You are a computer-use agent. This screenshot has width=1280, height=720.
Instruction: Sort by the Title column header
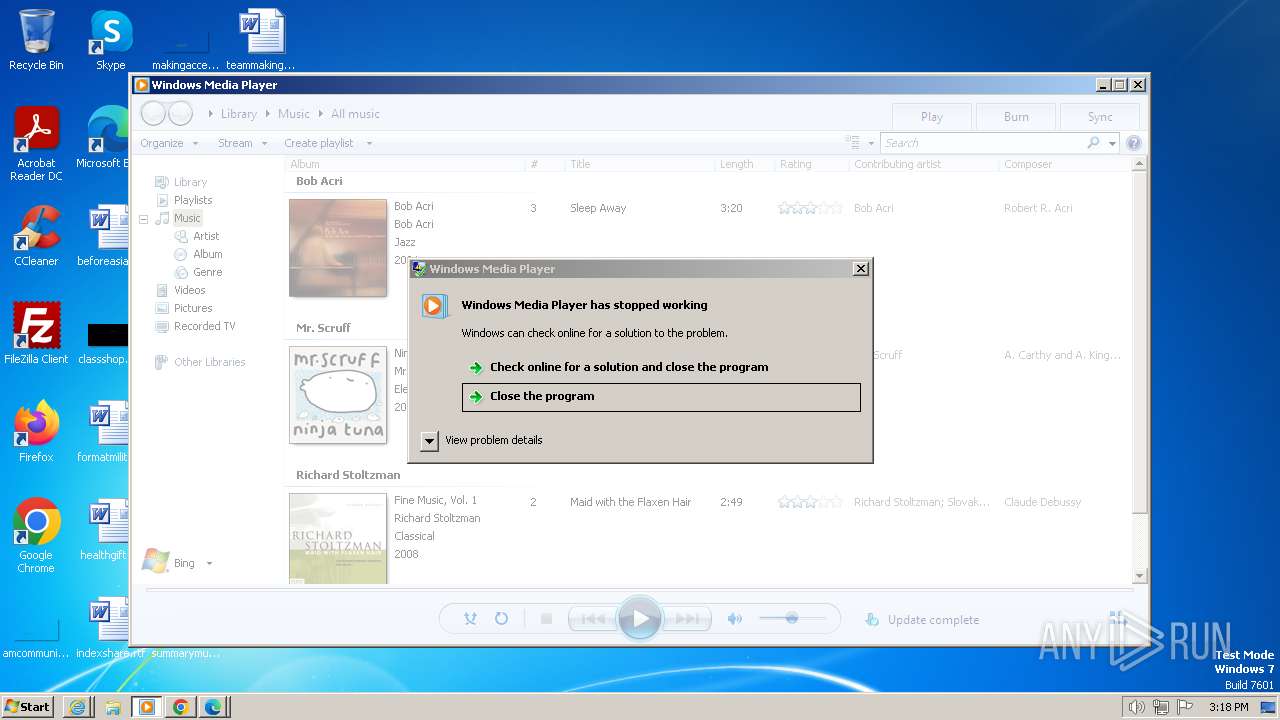point(639,164)
